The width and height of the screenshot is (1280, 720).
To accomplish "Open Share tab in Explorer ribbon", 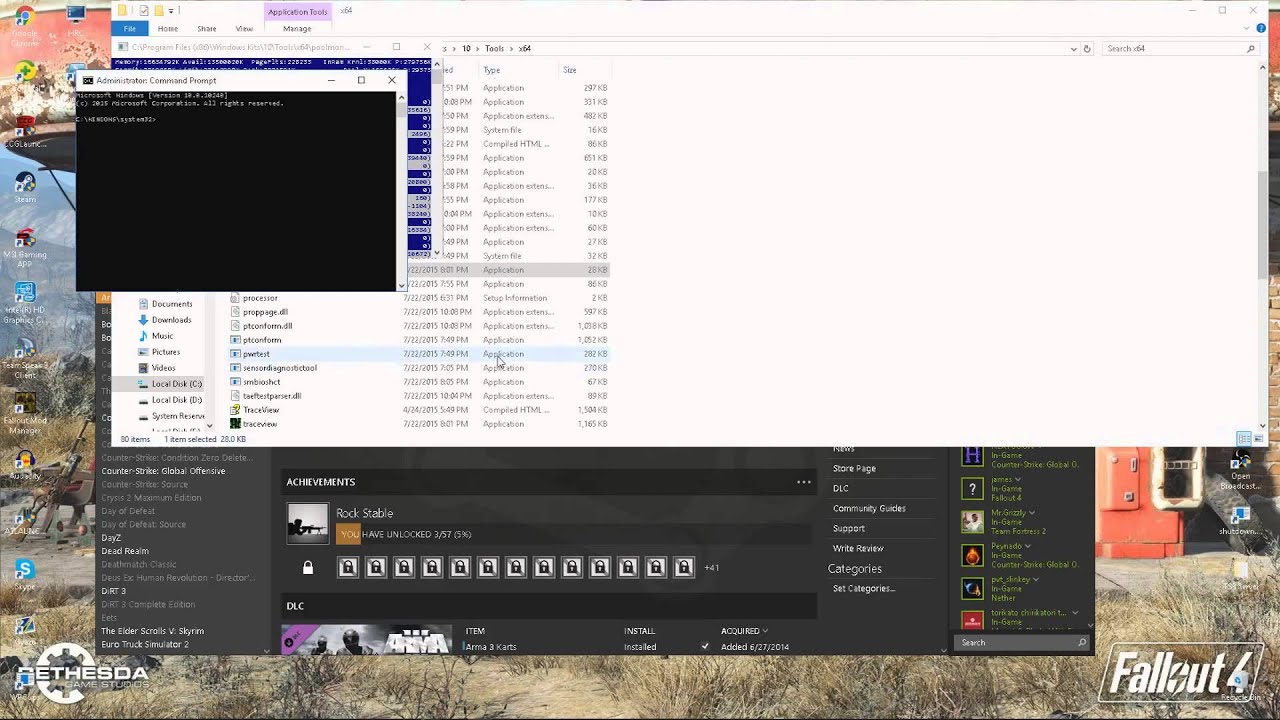I will click(207, 28).
